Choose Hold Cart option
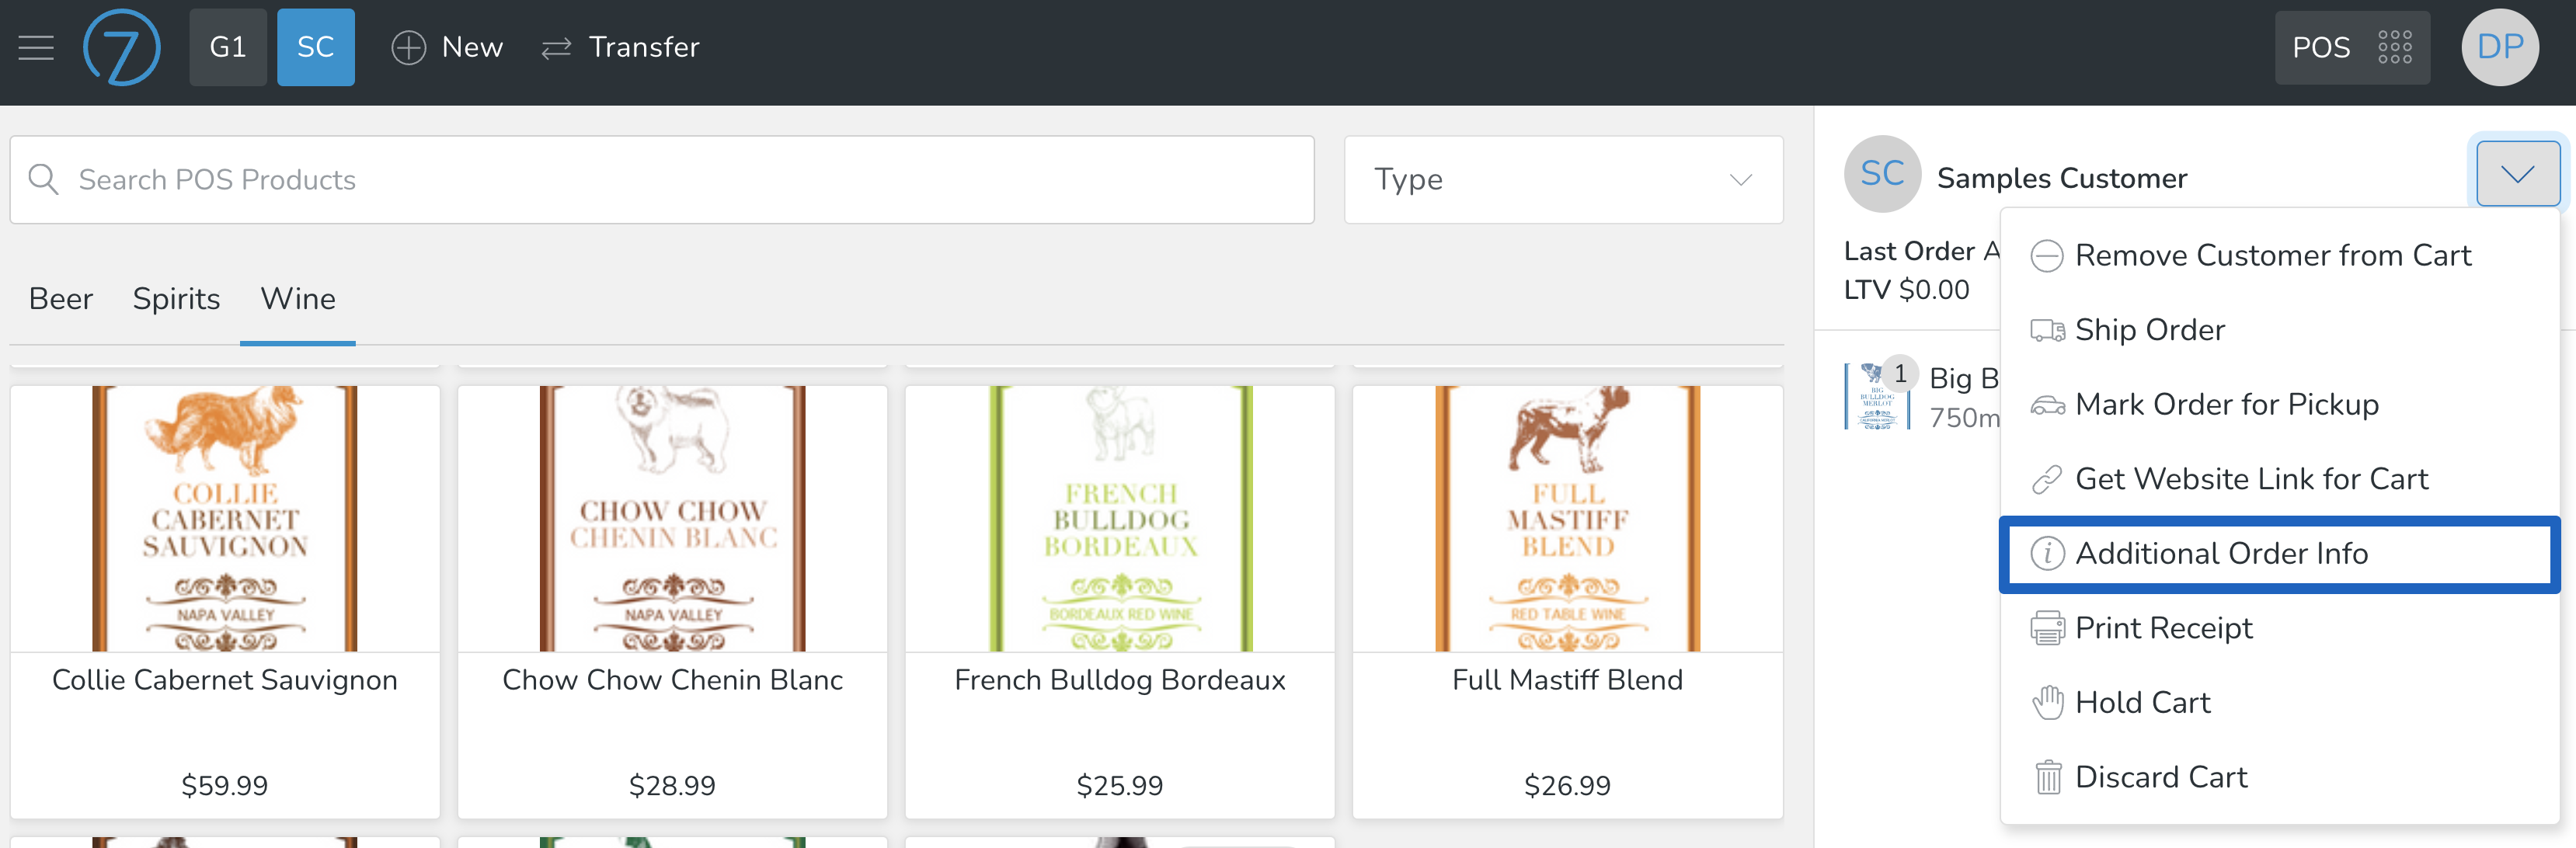Image resolution: width=2576 pixels, height=848 pixels. point(2142,702)
